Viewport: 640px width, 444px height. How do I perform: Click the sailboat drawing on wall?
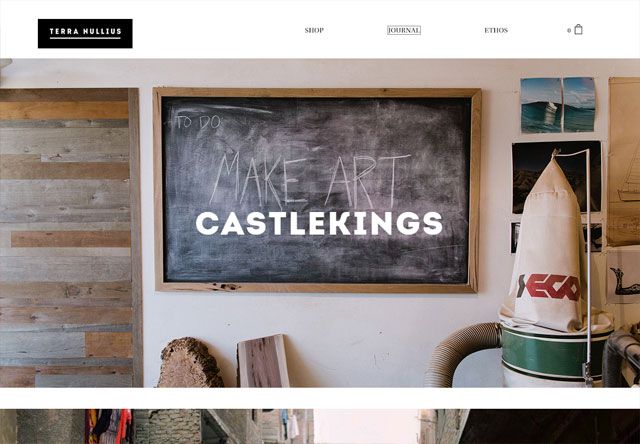[x=624, y=161]
